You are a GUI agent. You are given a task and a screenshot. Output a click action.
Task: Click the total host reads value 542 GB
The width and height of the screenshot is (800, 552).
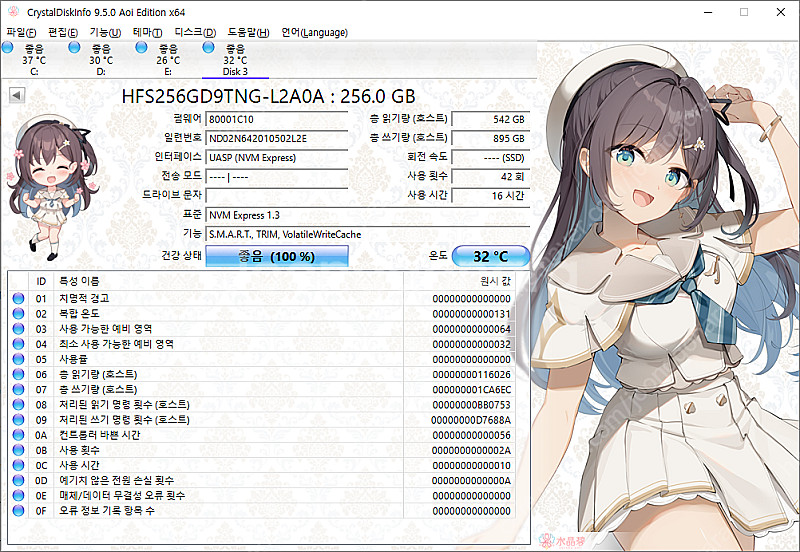pos(491,119)
